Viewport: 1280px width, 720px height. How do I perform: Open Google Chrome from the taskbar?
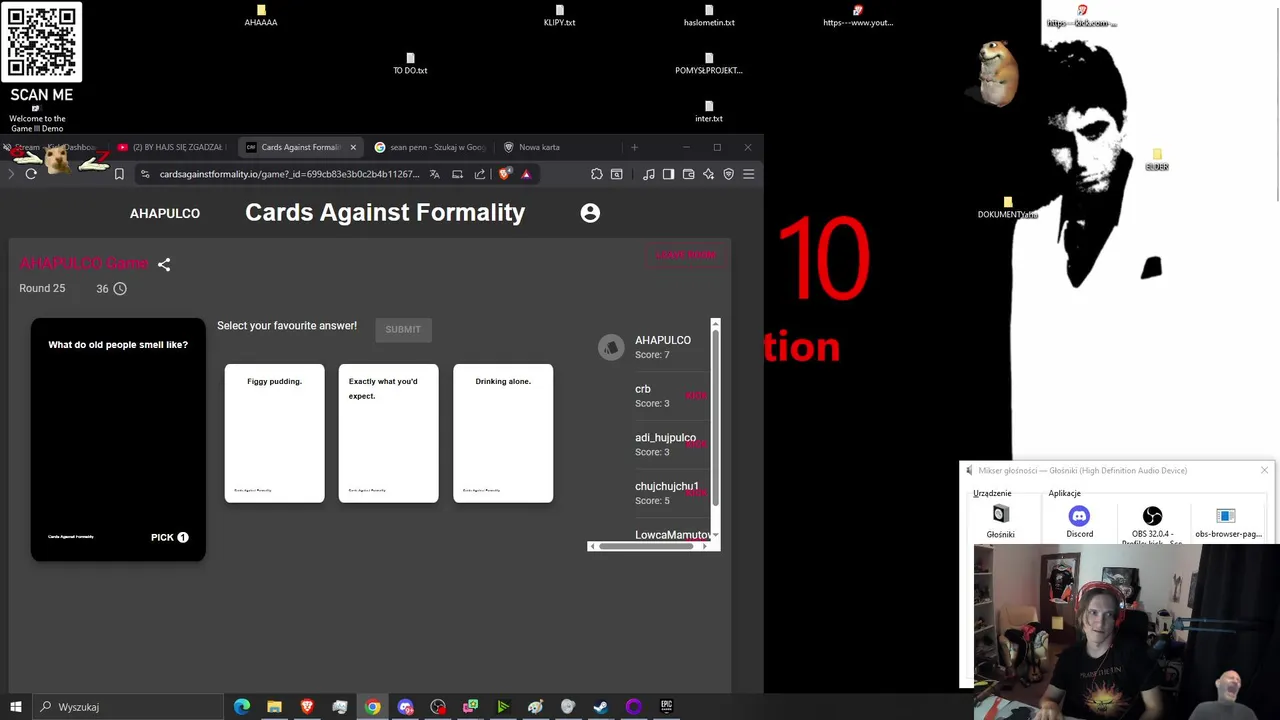tap(372, 707)
